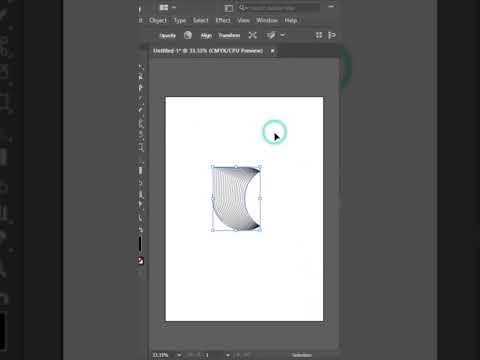Click the grid icon at control bar right end
The height and width of the screenshot is (360, 480).
click(319, 35)
